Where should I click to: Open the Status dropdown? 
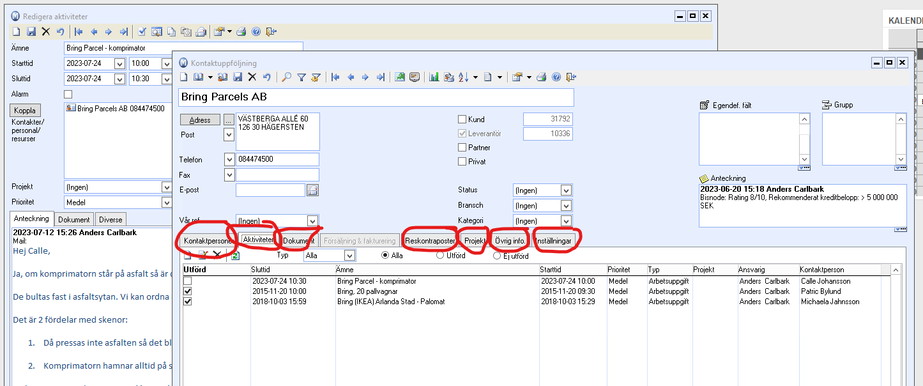566,191
